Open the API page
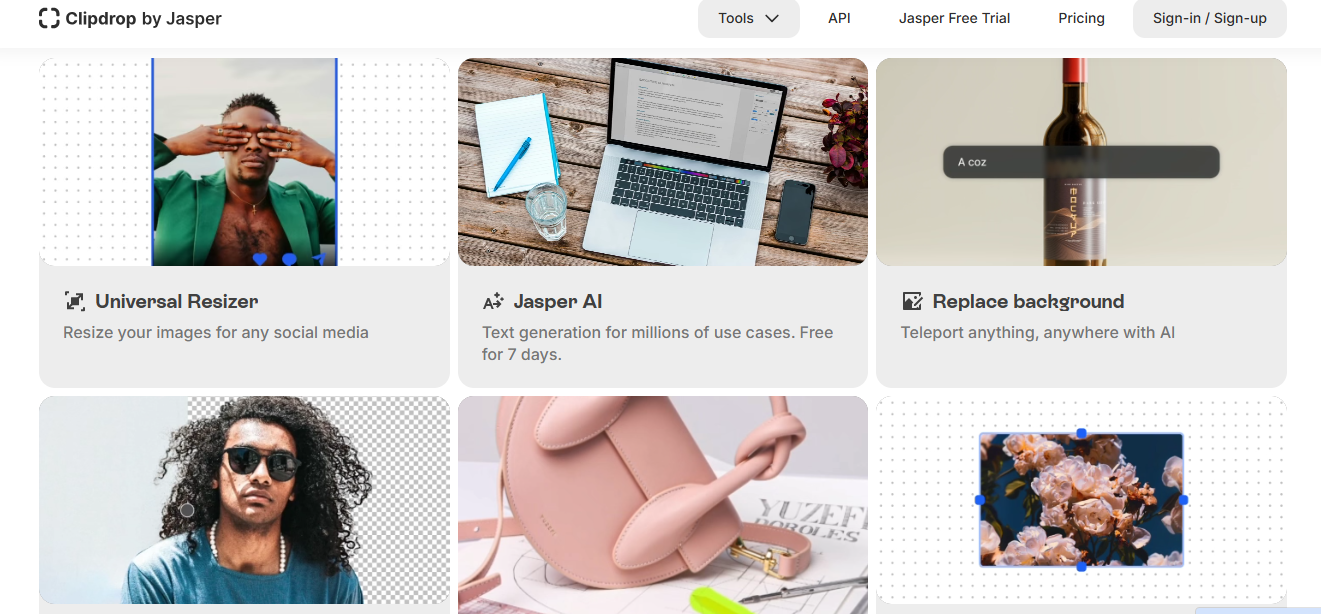The height and width of the screenshot is (614, 1321). (x=839, y=18)
